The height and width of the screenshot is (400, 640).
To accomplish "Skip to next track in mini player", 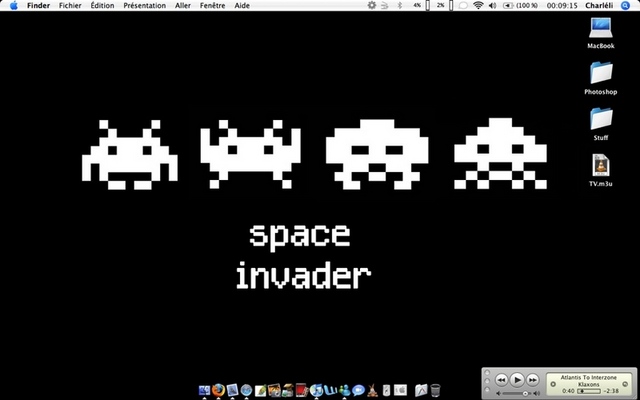I will (x=532, y=380).
